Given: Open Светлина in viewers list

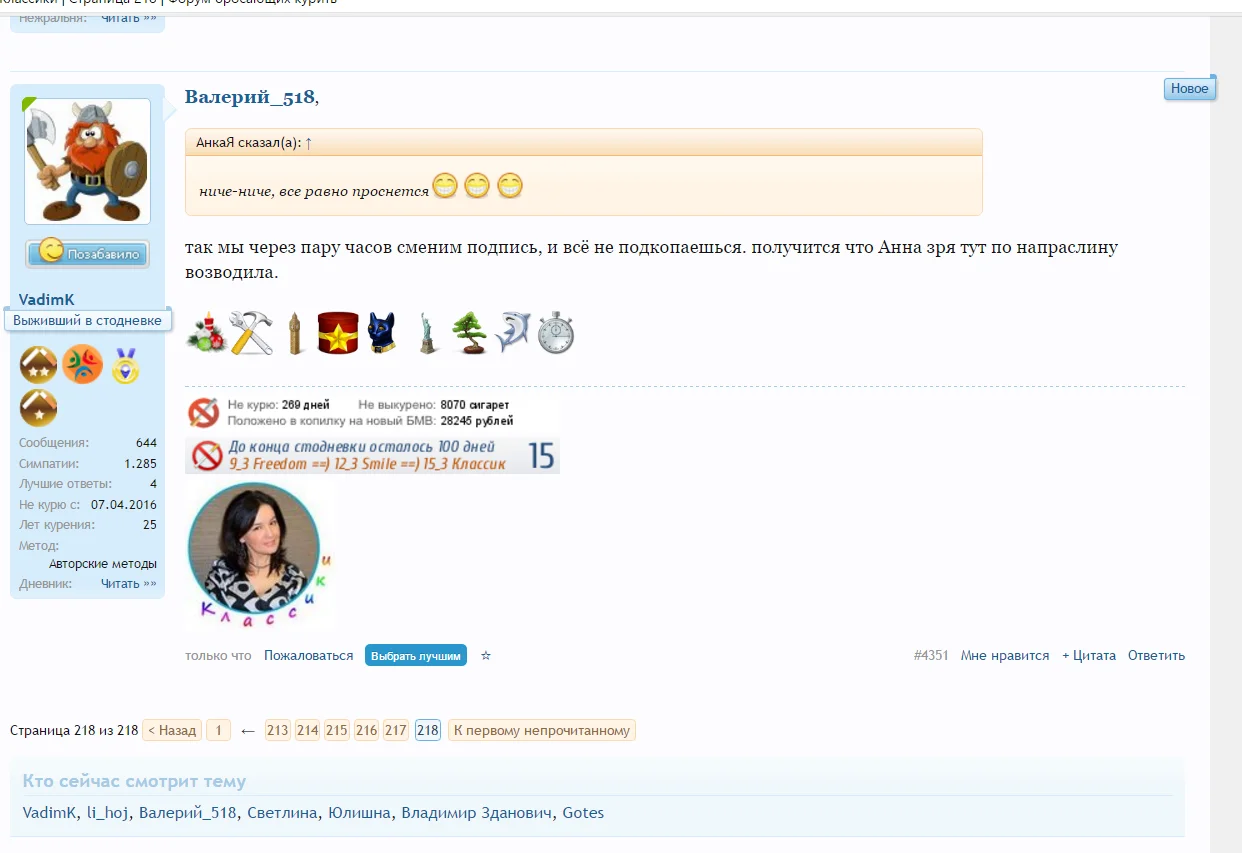Looking at the screenshot, I should point(283,813).
